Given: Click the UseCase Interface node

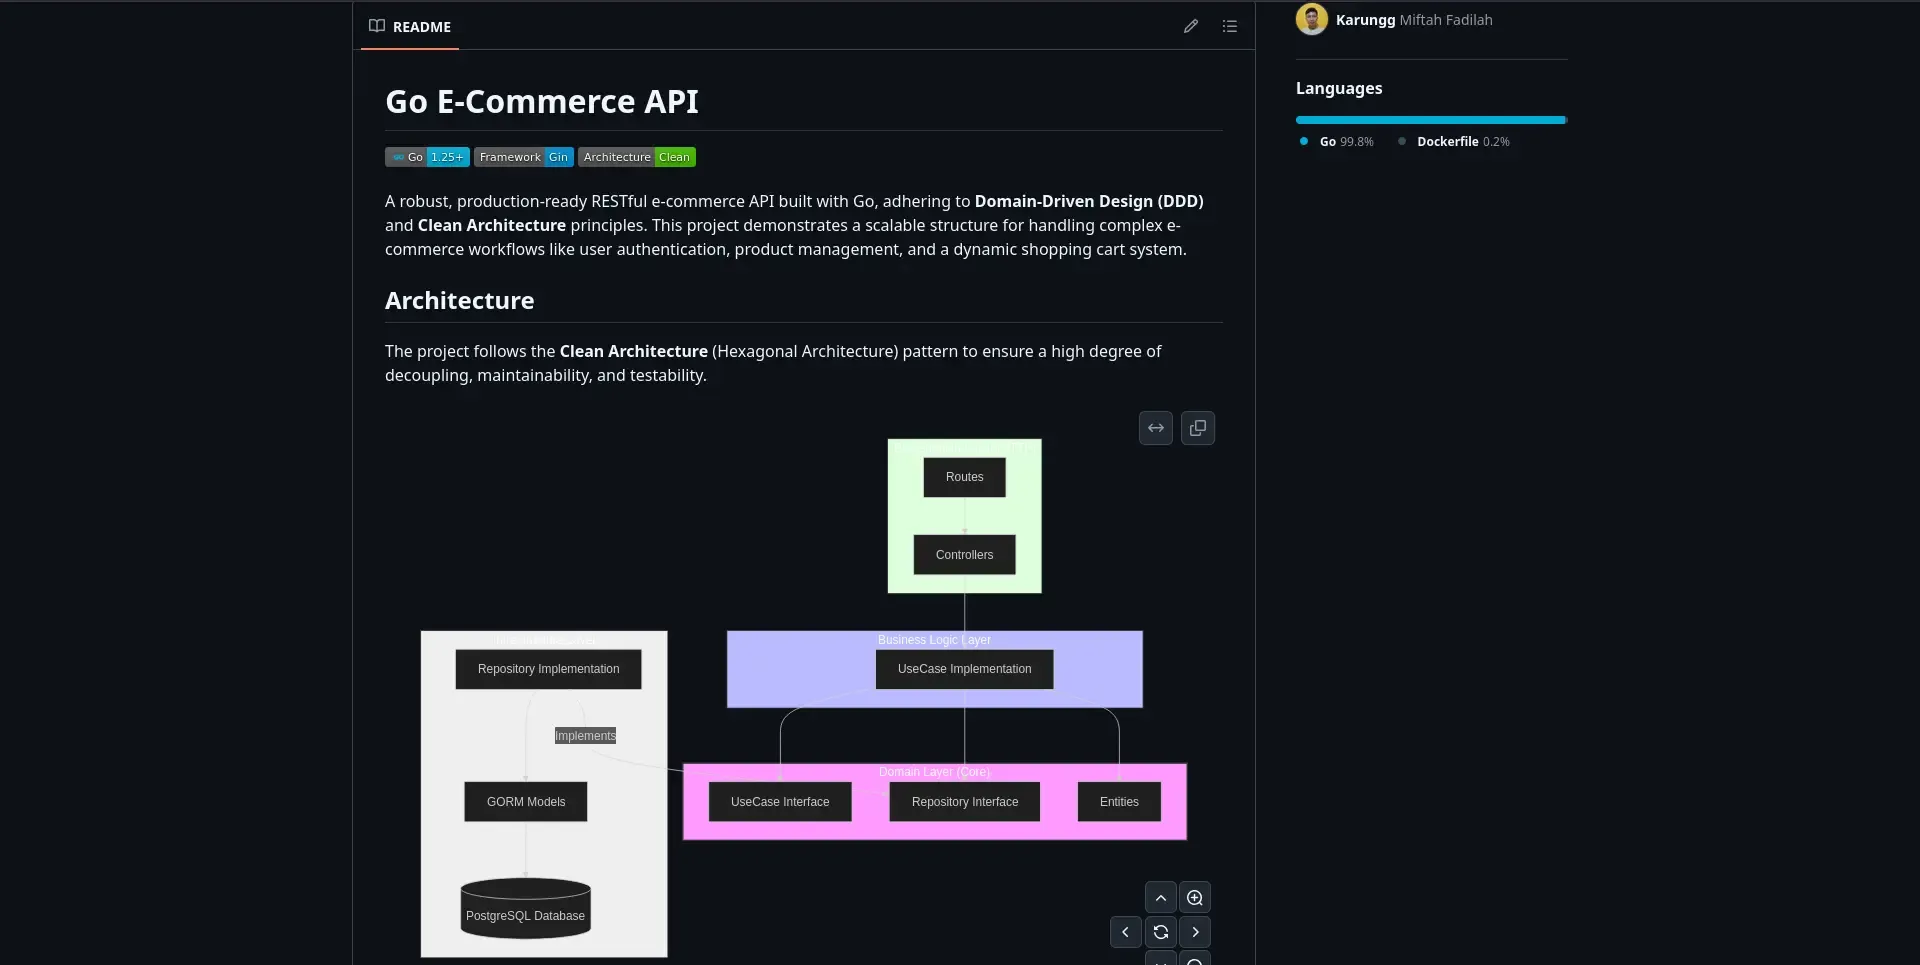Looking at the screenshot, I should click(780, 802).
